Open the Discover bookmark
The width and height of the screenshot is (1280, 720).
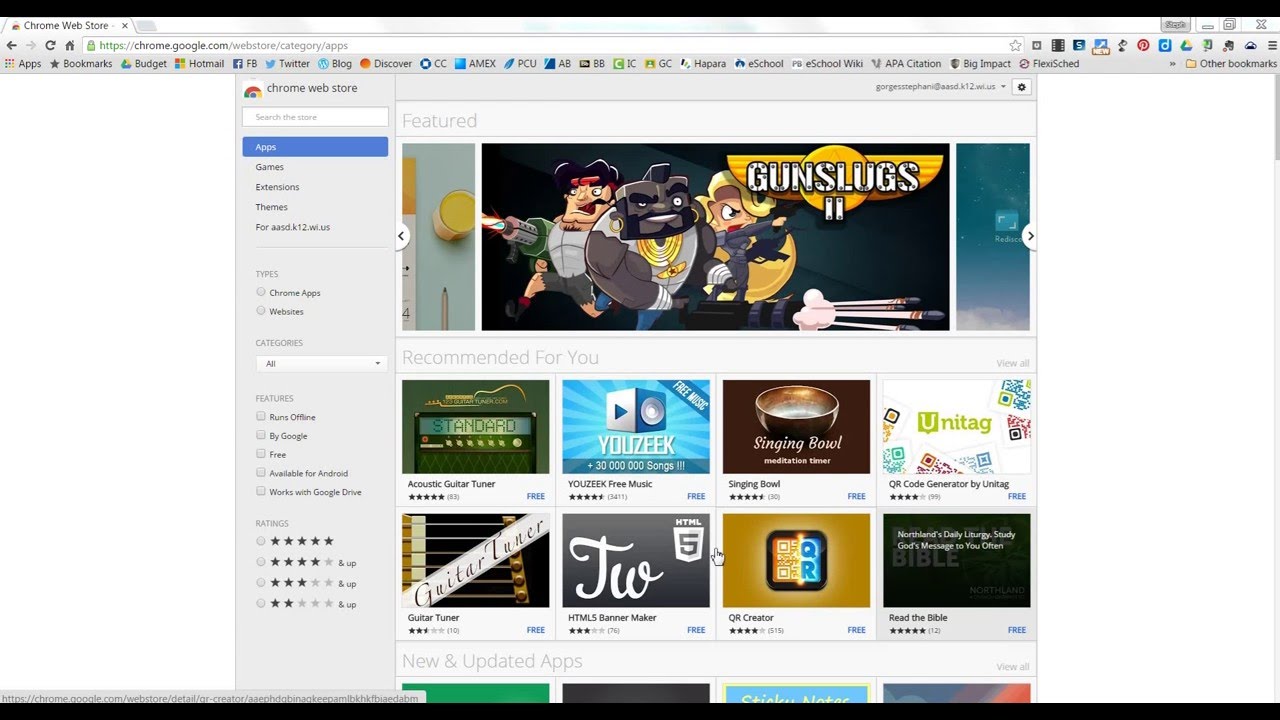click(x=386, y=63)
